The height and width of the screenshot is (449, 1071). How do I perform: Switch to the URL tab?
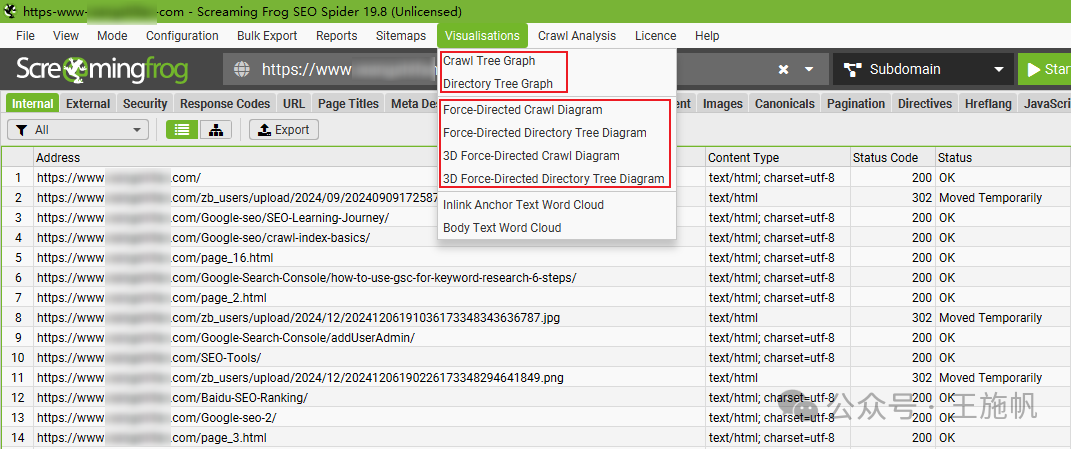pos(294,103)
